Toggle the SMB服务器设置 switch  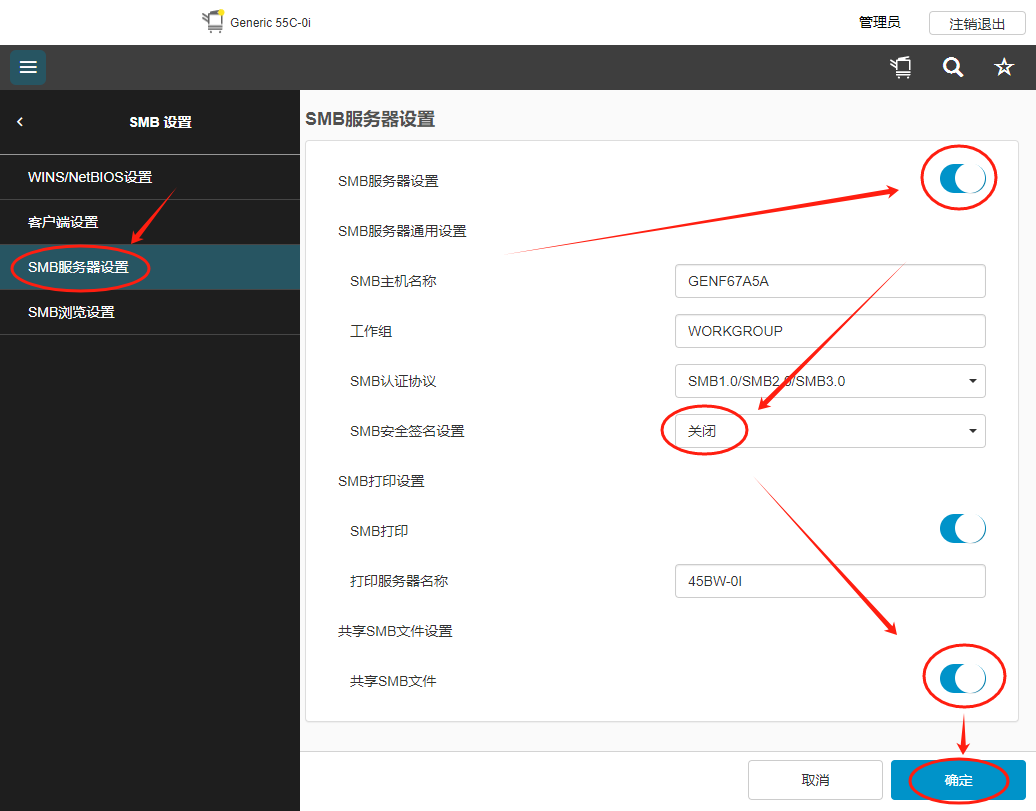click(x=962, y=179)
